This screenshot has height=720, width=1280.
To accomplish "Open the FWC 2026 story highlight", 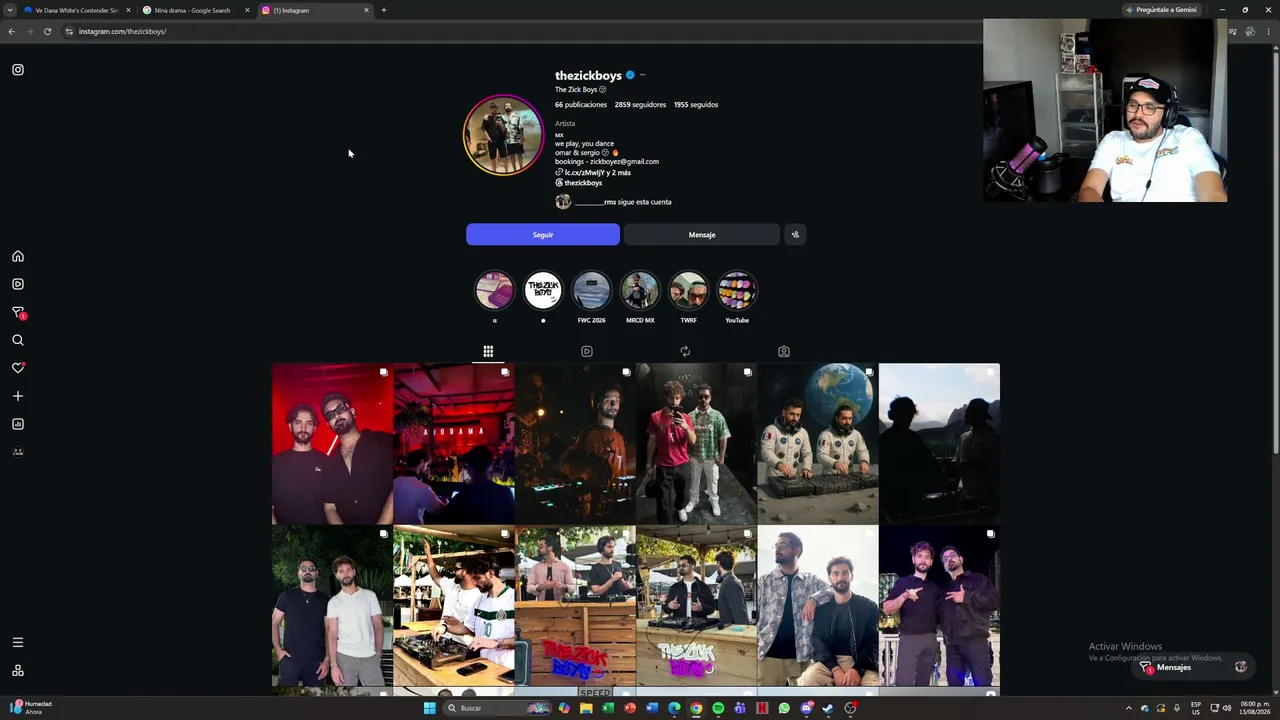I will coord(591,291).
